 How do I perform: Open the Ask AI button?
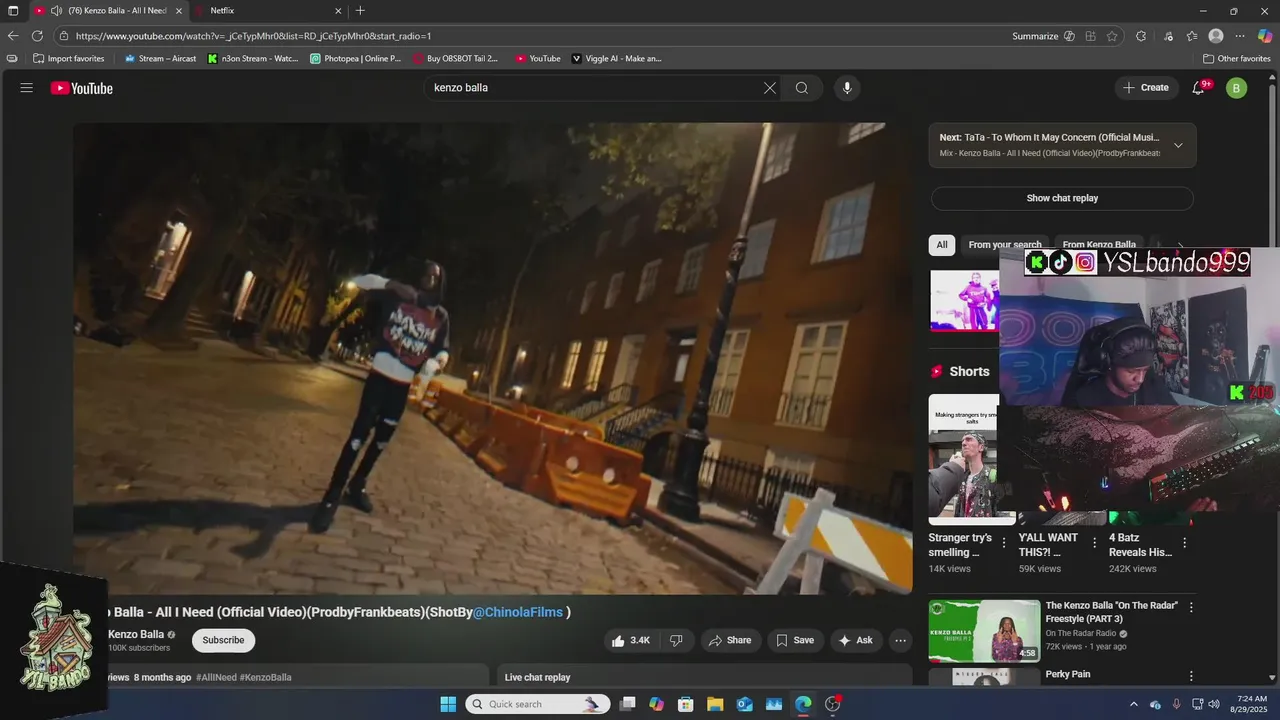856,640
